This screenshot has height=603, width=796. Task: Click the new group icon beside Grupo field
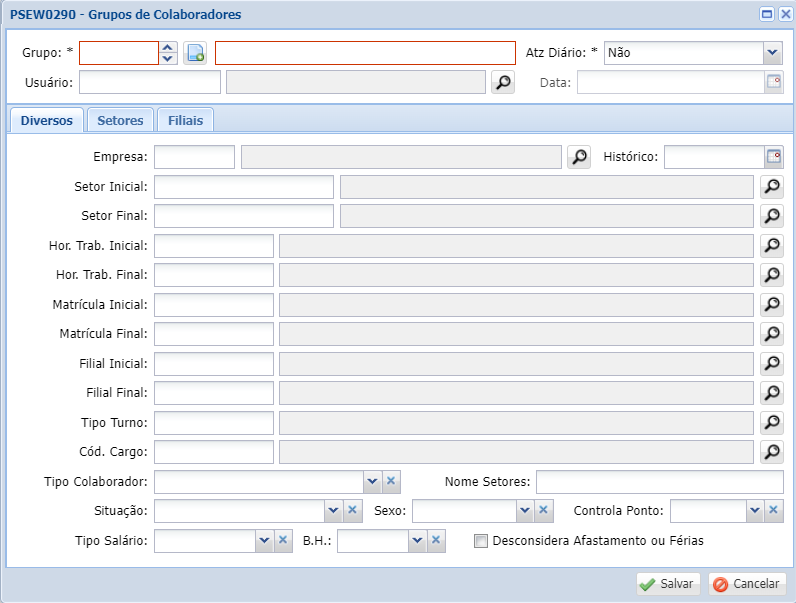click(195, 53)
